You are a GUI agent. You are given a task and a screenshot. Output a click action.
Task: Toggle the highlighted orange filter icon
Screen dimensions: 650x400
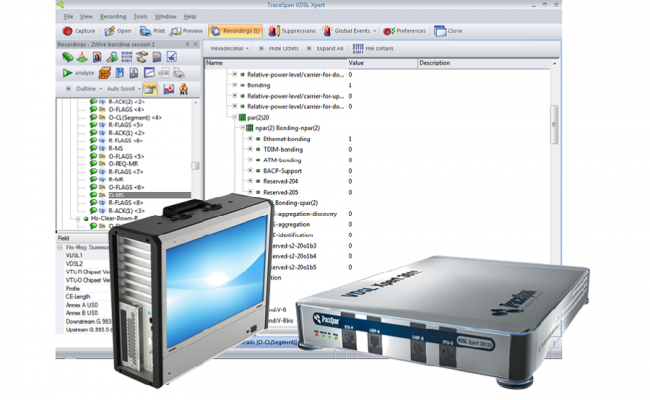pos(150,89)
